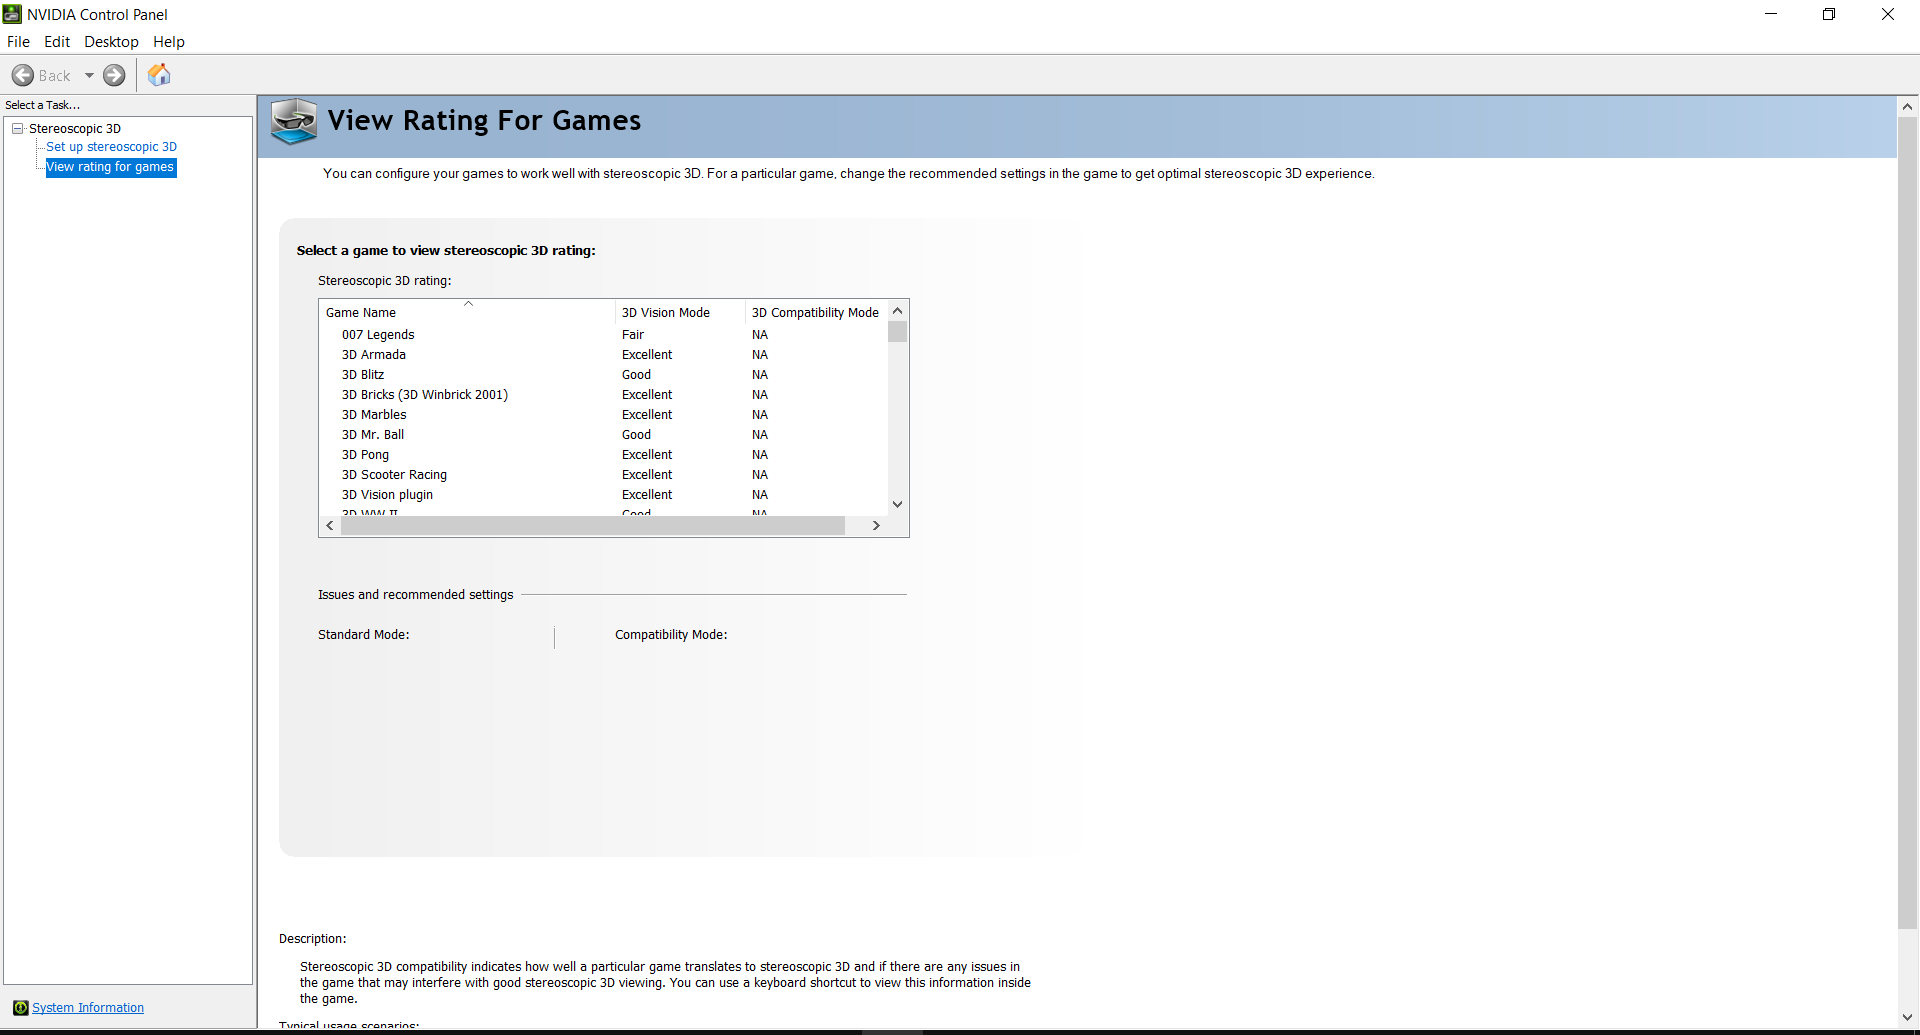Click the System Information icon
Viewport: 1920px width, 1035px height.
[x=21, y=1007]
